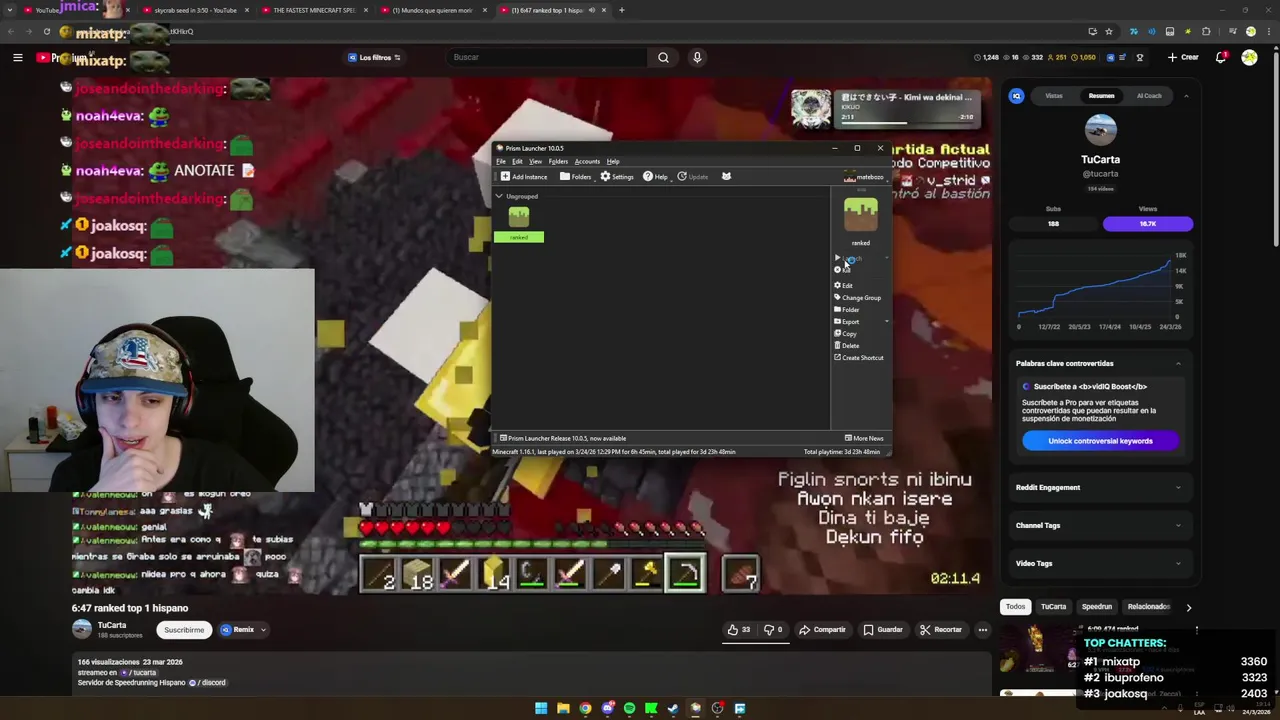This screenshot has width=1280, height=720.
Task: Click the vidIQ logo in the side panel
Action: click(x=1016, y=96)
